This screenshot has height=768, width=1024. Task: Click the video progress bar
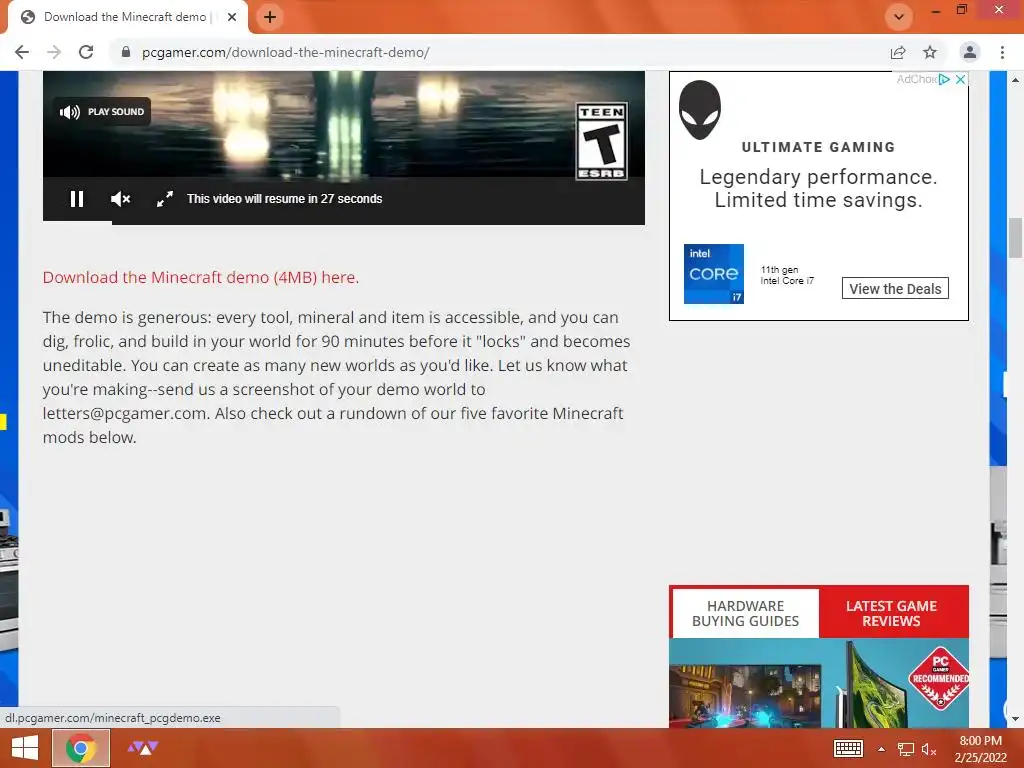[x=344, y=223]
